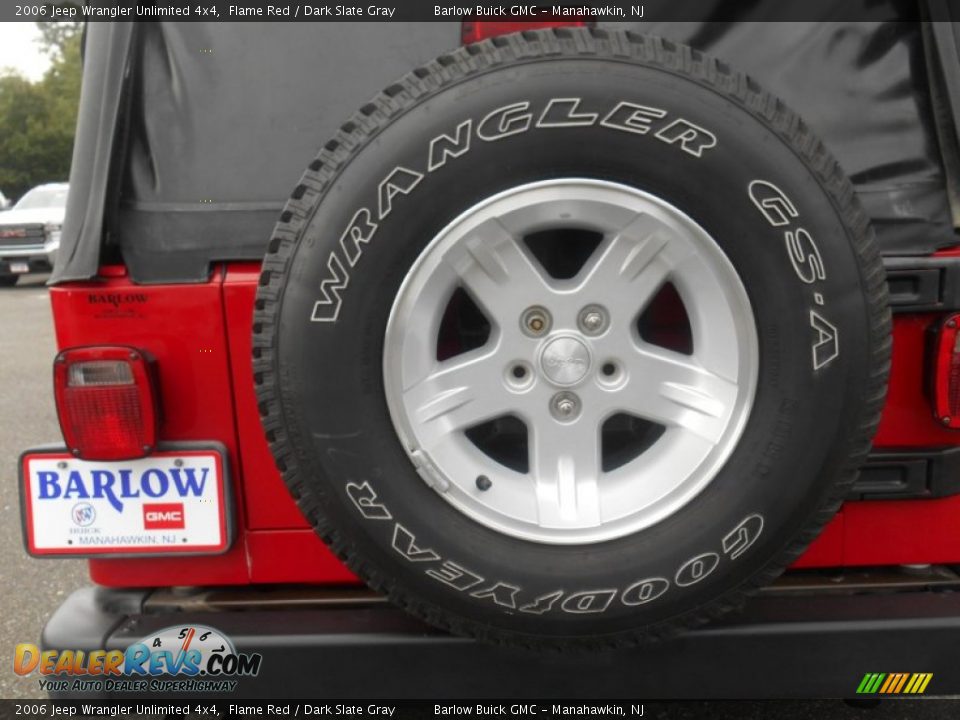Click the speedometer gauge in DealerRevs logo
Screen dimensions: 960x720
pyautogui.click(x=186, y=640)
